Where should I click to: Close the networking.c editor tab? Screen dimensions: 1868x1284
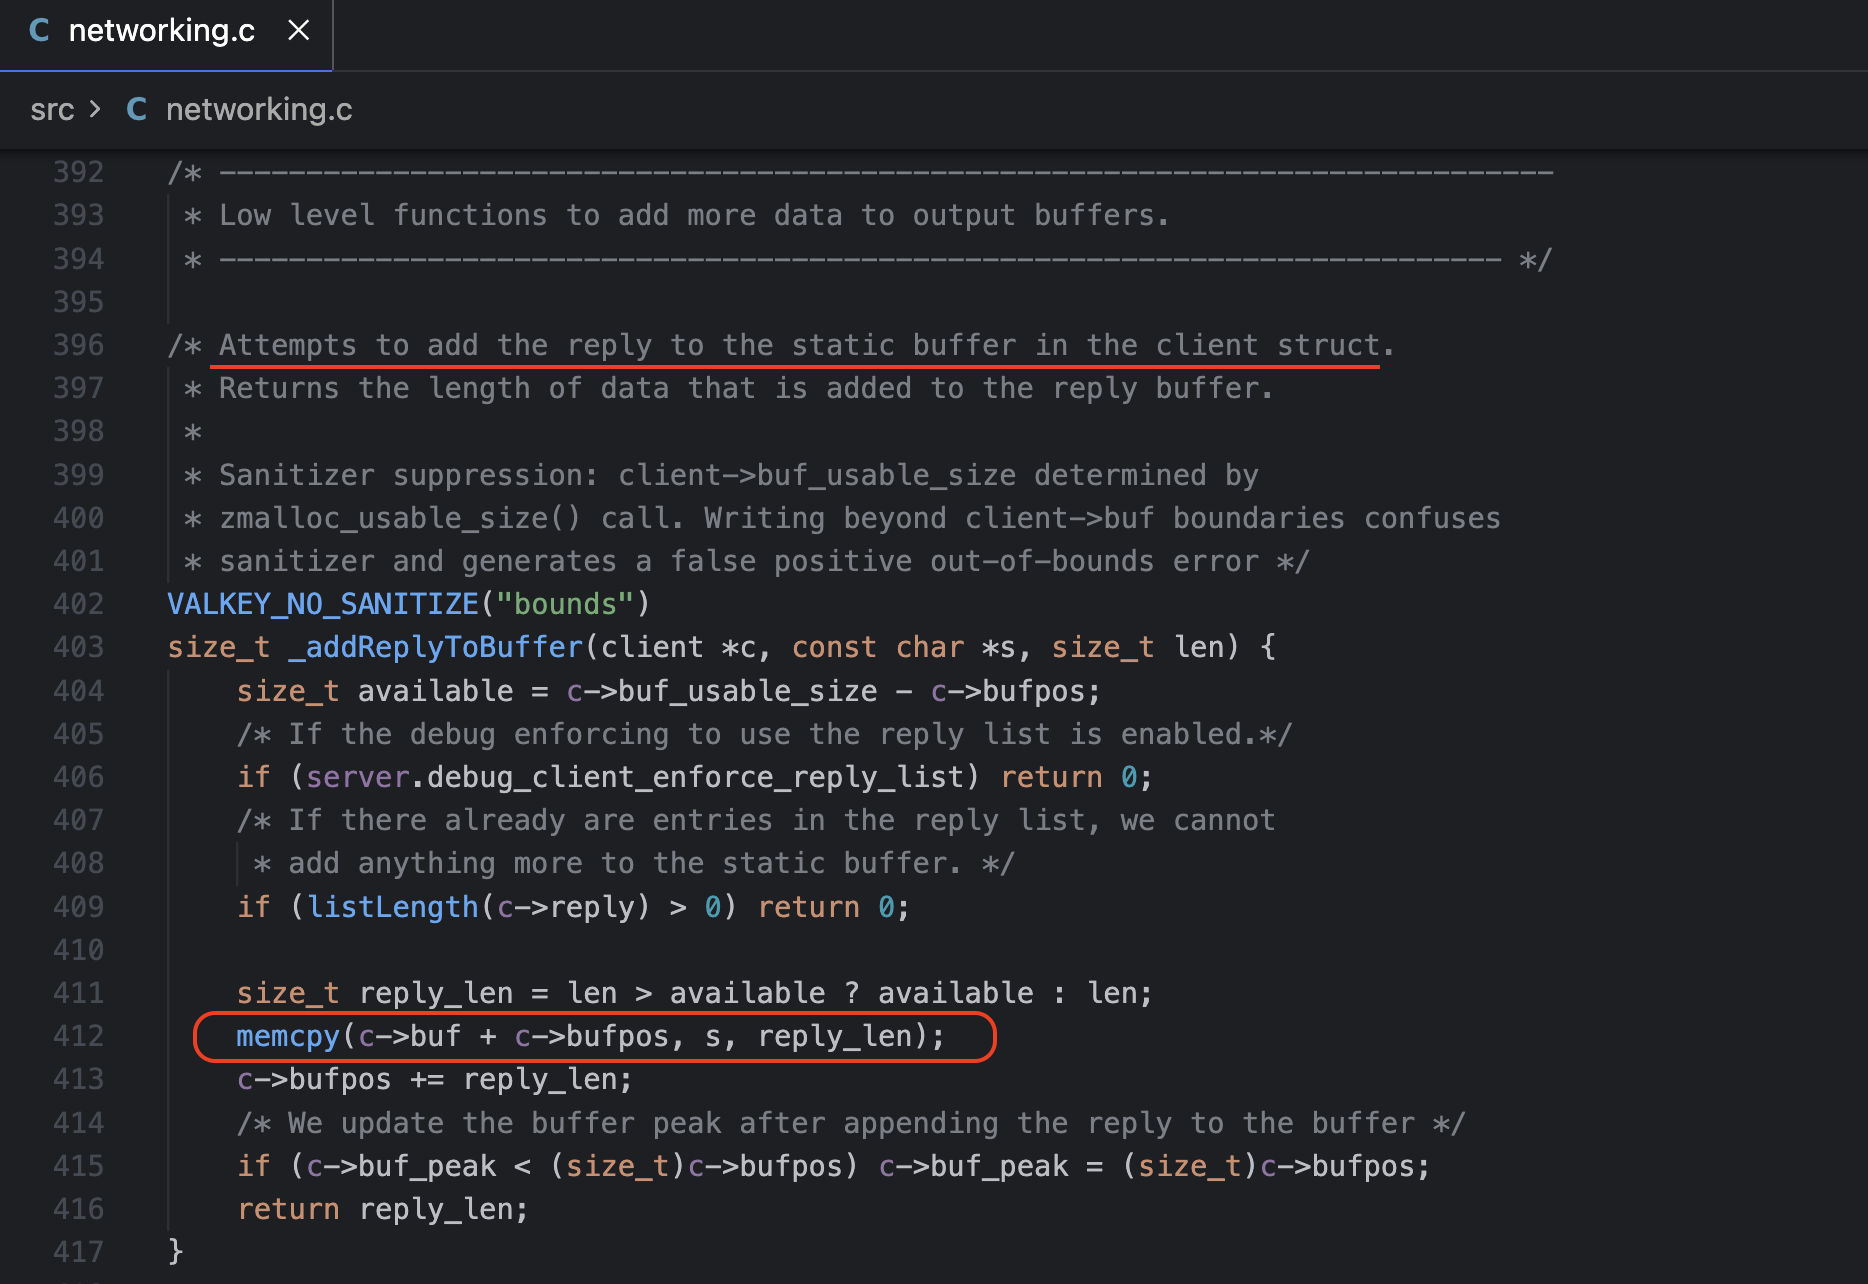click(x=298, y=31)
